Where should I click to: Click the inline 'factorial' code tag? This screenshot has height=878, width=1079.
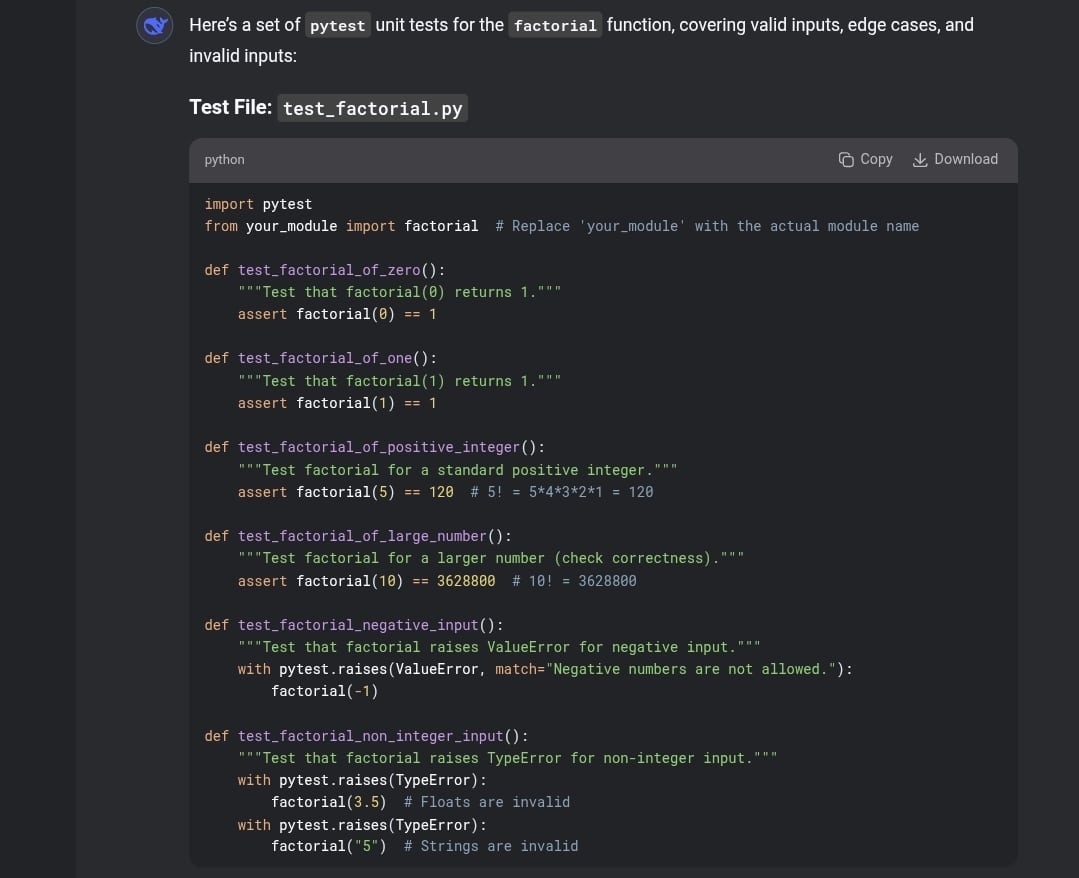tap(555, 25)
